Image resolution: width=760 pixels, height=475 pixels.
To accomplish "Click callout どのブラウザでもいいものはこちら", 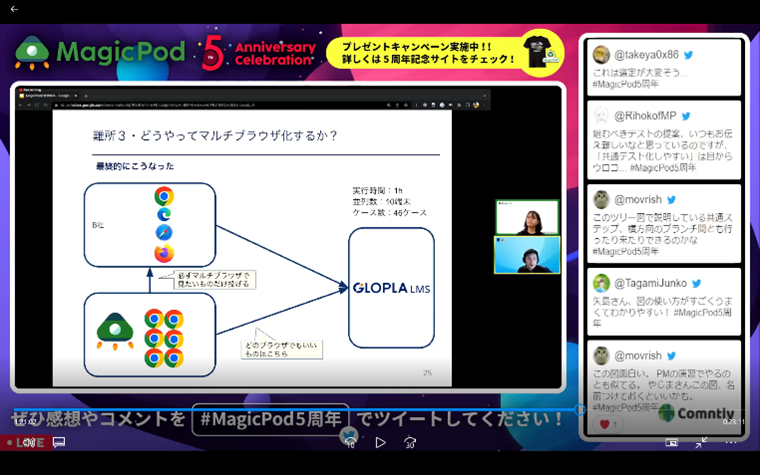I will 282,349.
